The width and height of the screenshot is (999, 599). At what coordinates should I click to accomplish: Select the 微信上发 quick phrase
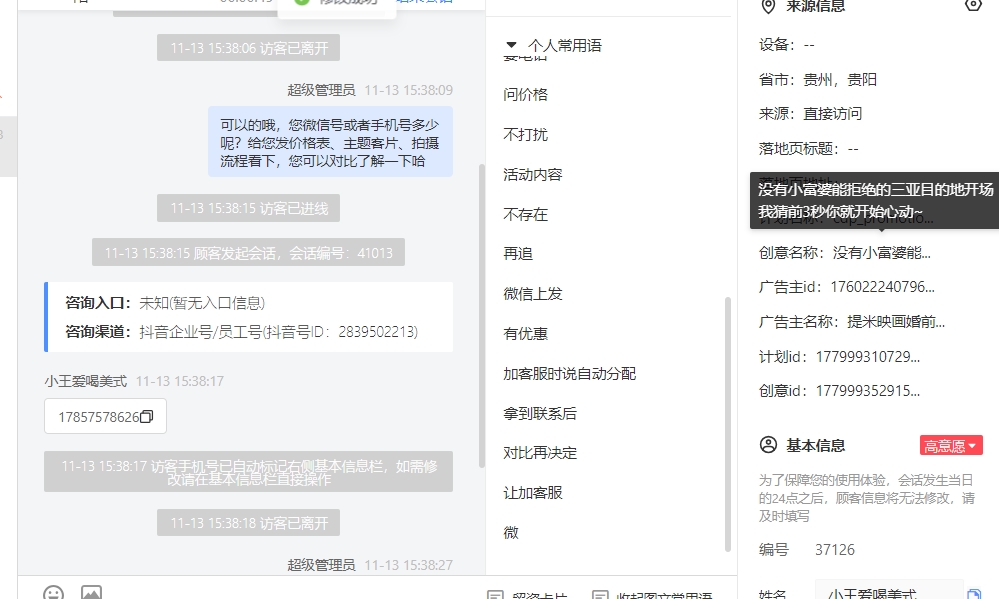coord(533,294)
